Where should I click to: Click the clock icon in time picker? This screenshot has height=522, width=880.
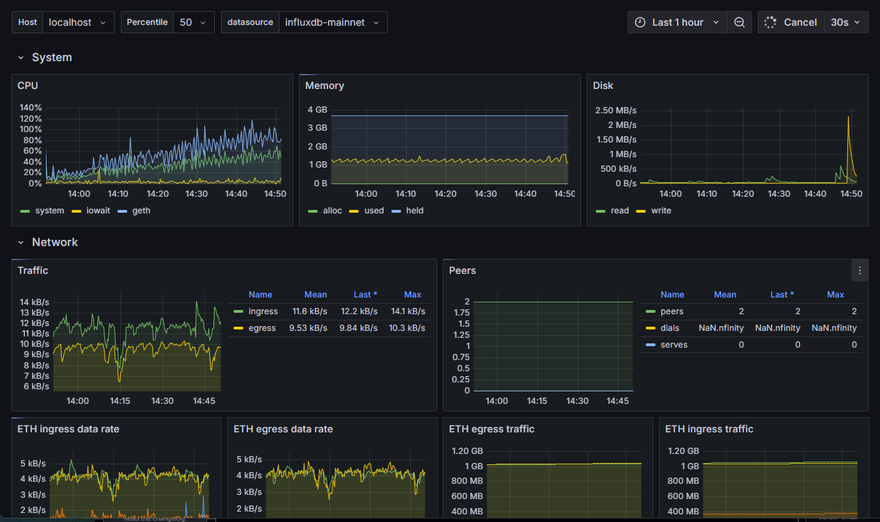pos(639,22)
